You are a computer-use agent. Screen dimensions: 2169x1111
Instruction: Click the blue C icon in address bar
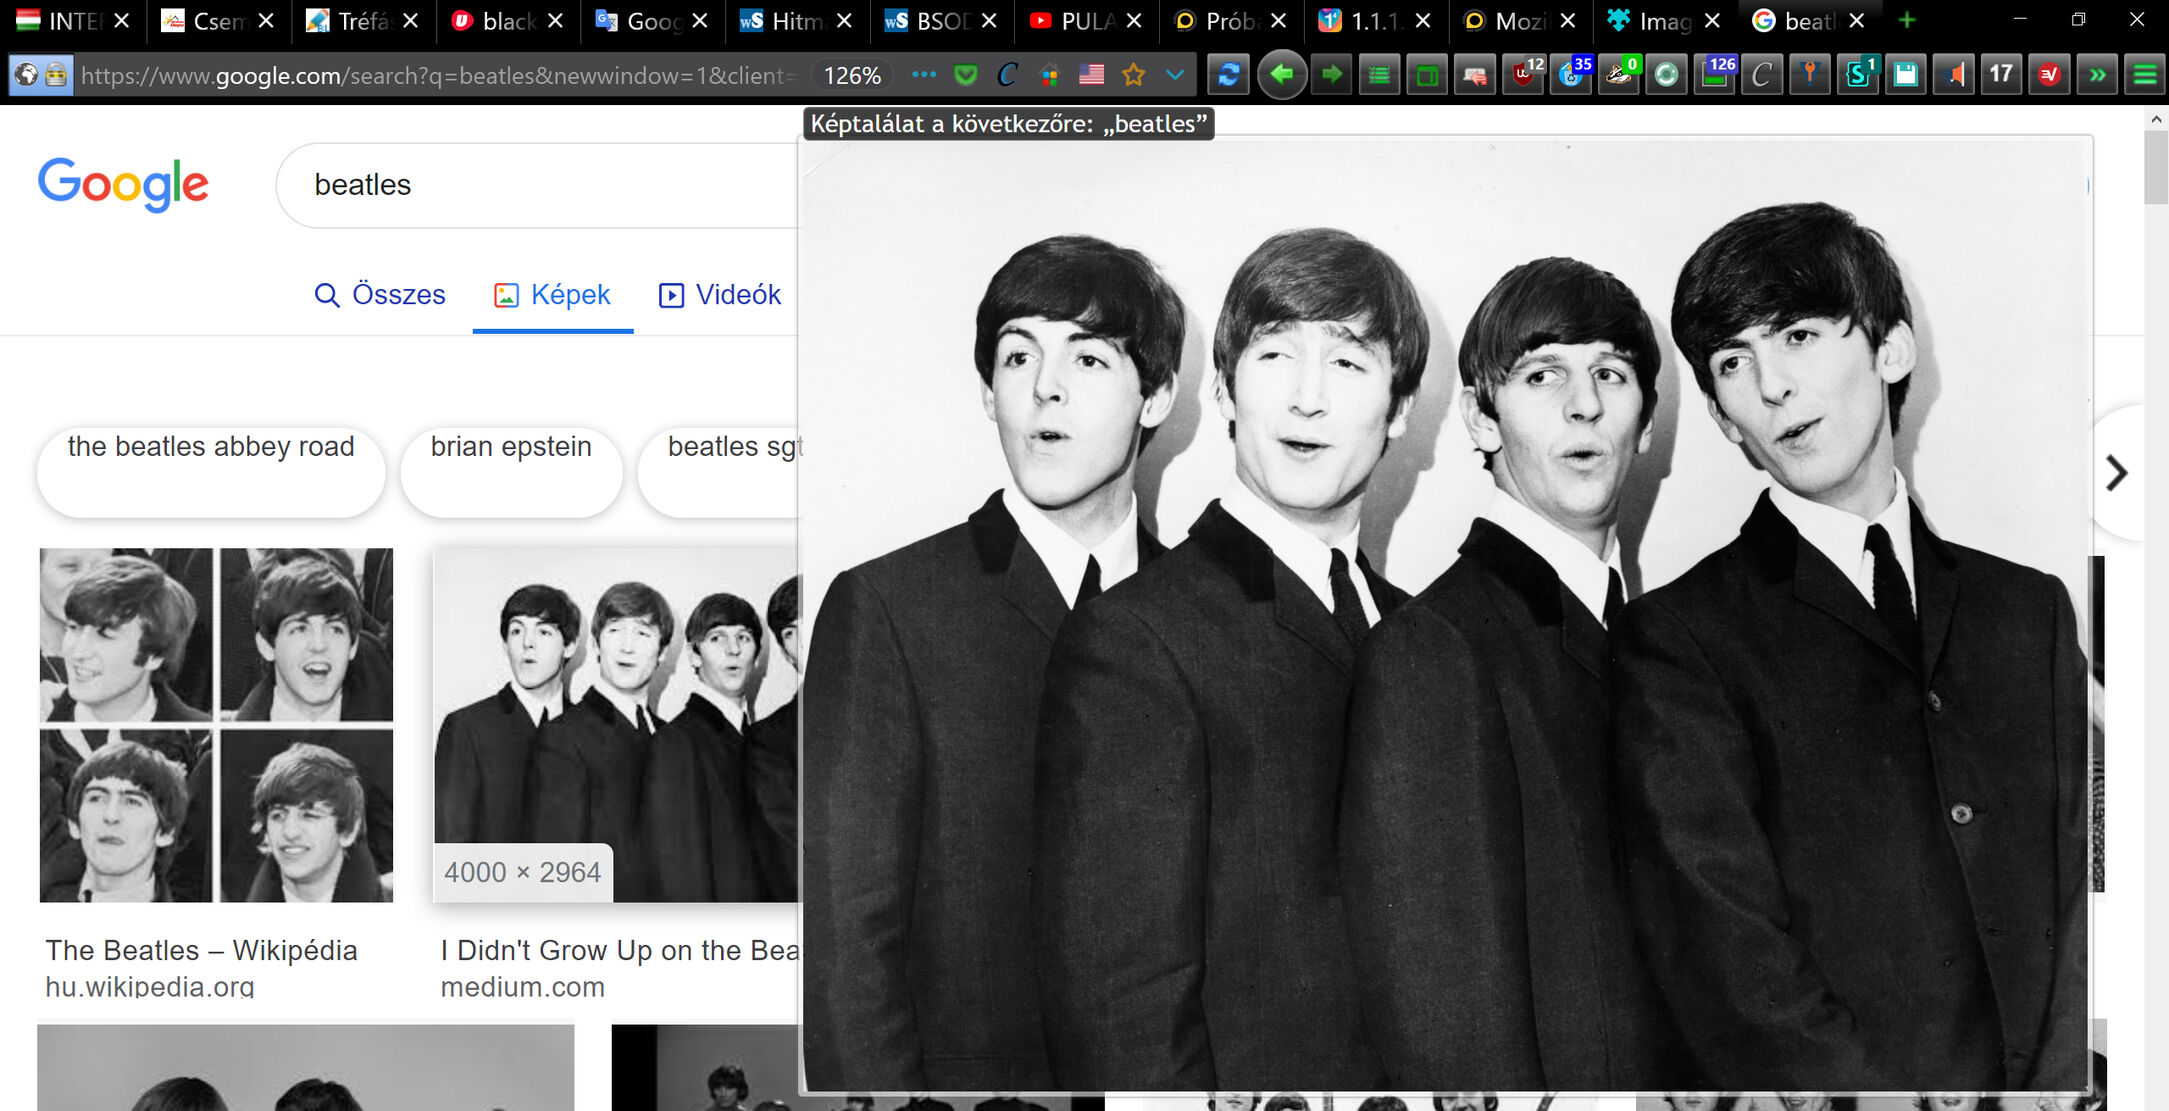coord(1007,75)
